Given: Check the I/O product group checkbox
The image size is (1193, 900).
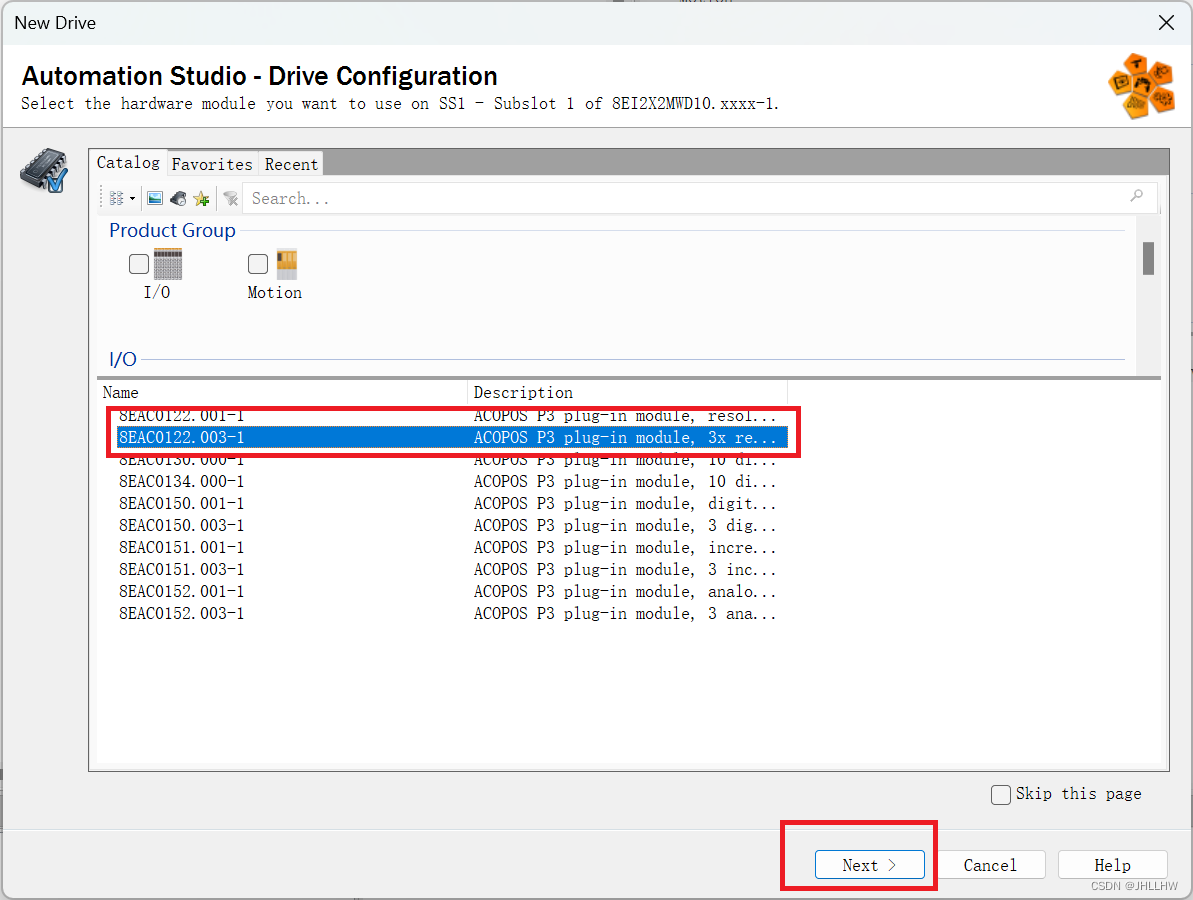Looking at the screenshot, I should pyautogui.click(x=139, y=263).
